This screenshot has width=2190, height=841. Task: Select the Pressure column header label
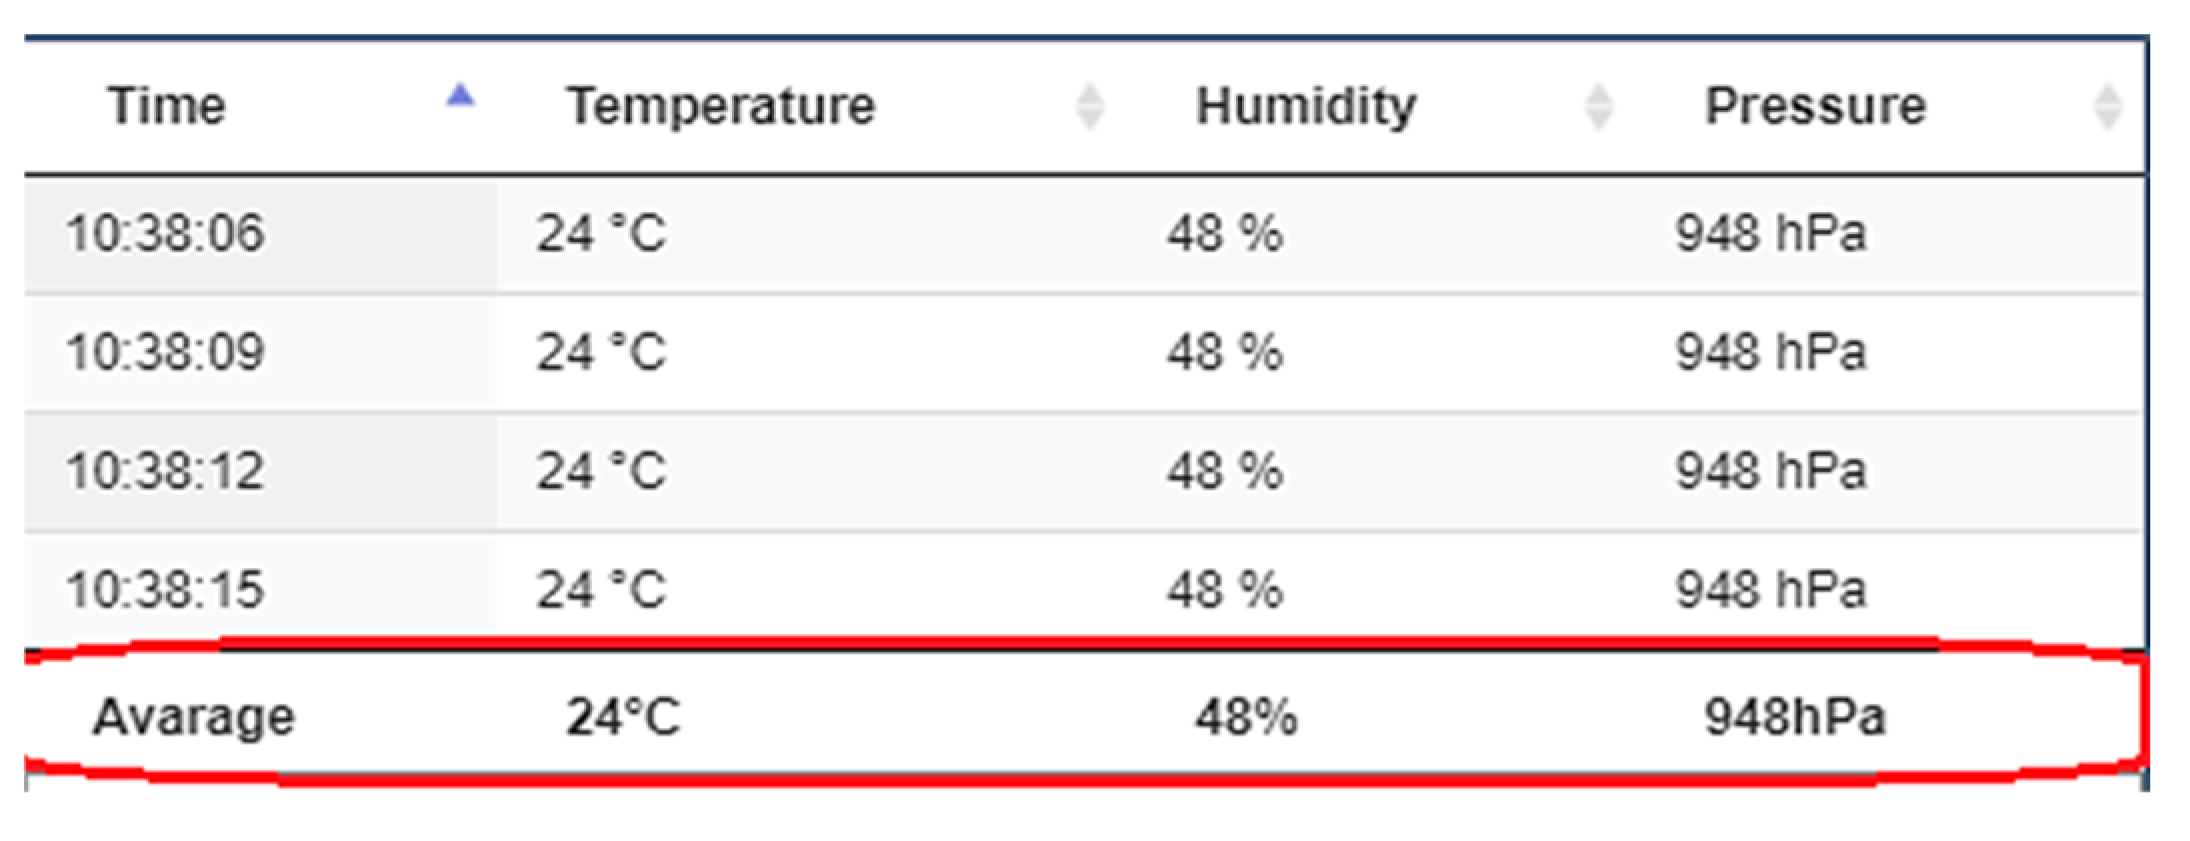click(x=1815, y=106)
